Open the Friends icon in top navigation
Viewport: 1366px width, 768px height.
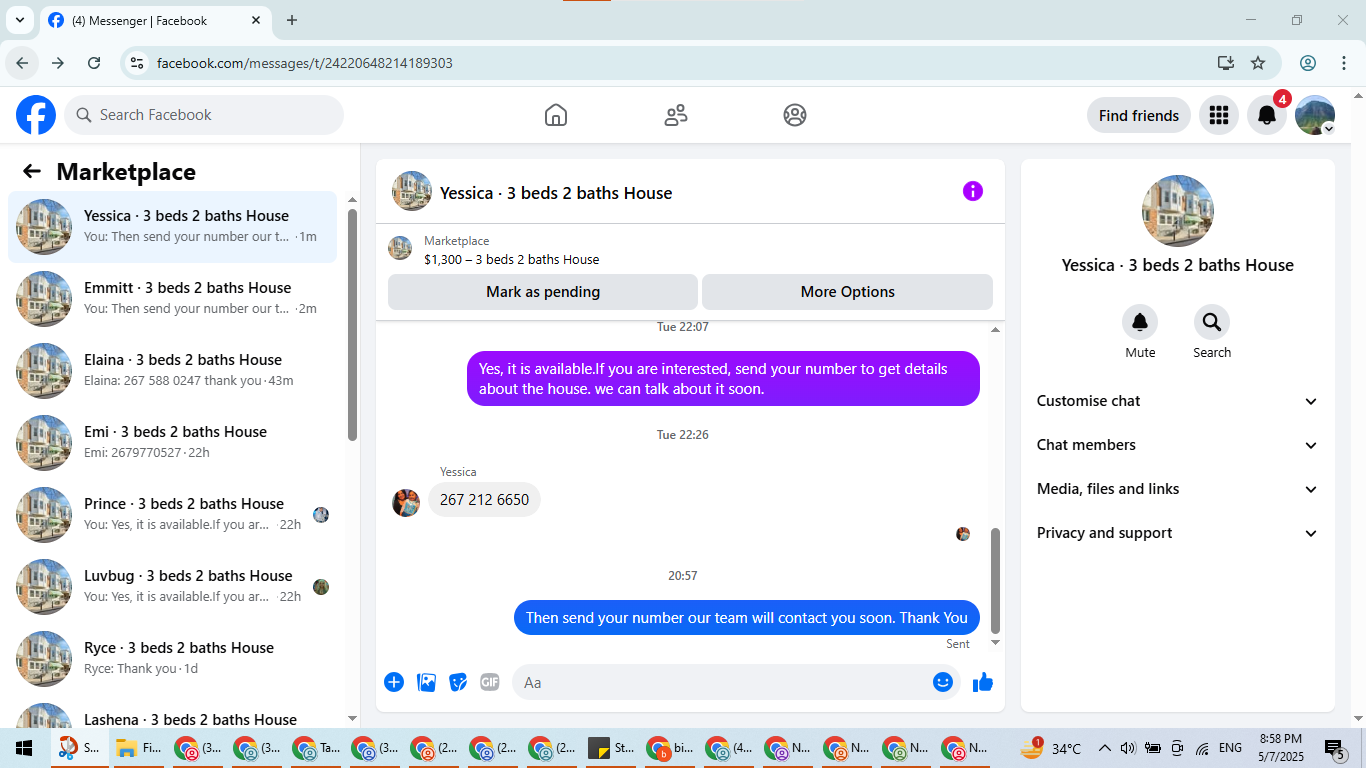click(676, 115)
